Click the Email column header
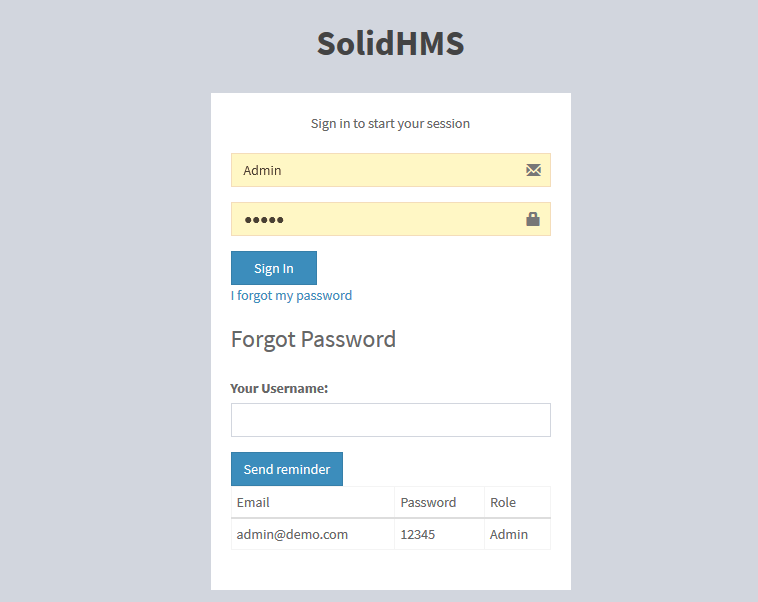758x602 pixels. click(x=253, y=502)
